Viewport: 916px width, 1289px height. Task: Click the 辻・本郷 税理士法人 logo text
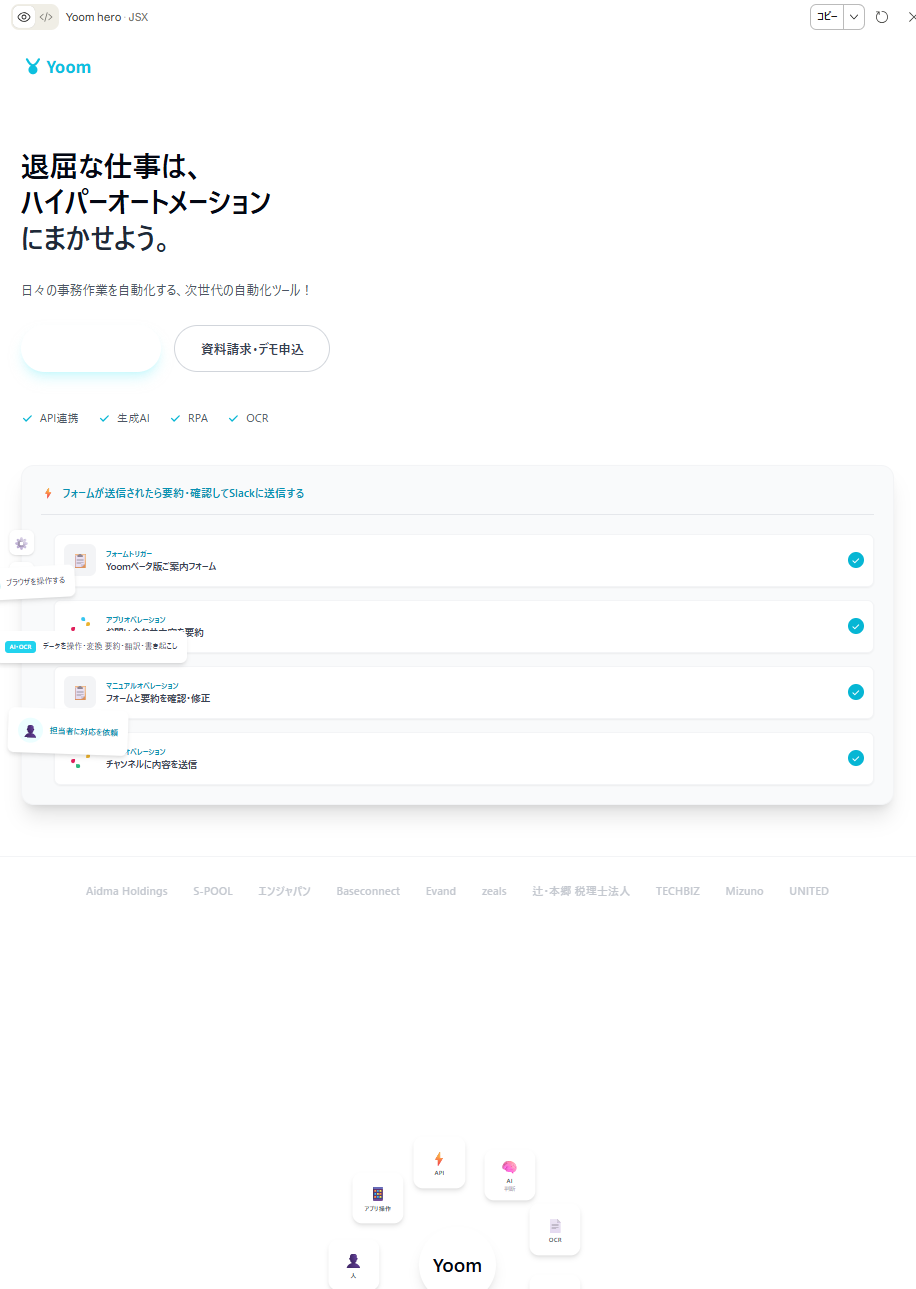[x=581, y=891]
